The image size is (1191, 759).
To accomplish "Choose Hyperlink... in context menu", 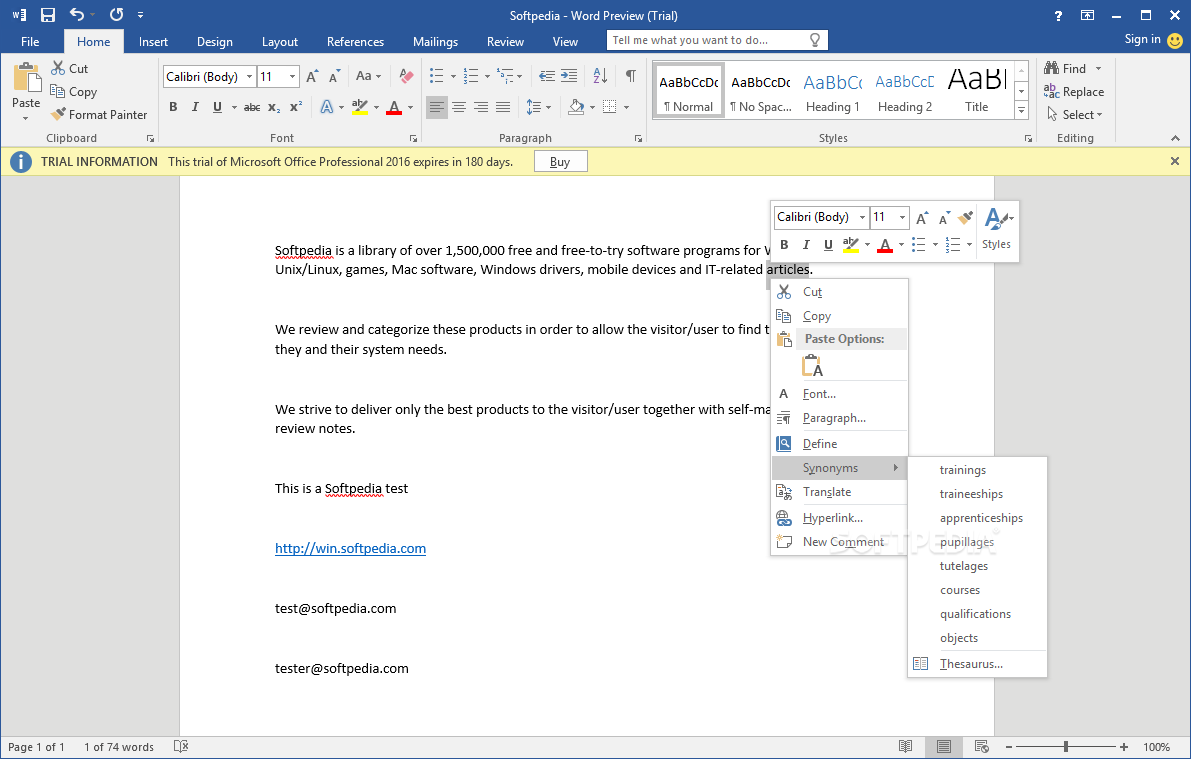I will 839,518.
